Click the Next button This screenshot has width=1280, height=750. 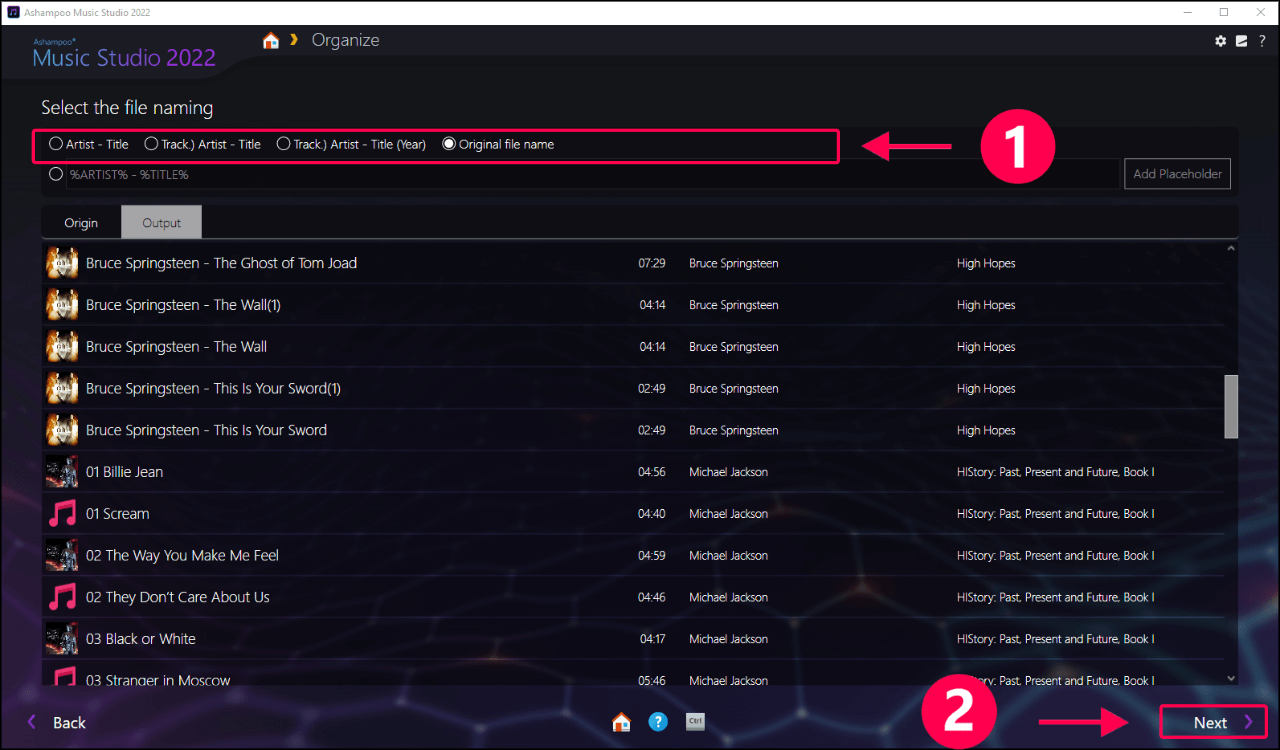click(x=1213, y=722)
